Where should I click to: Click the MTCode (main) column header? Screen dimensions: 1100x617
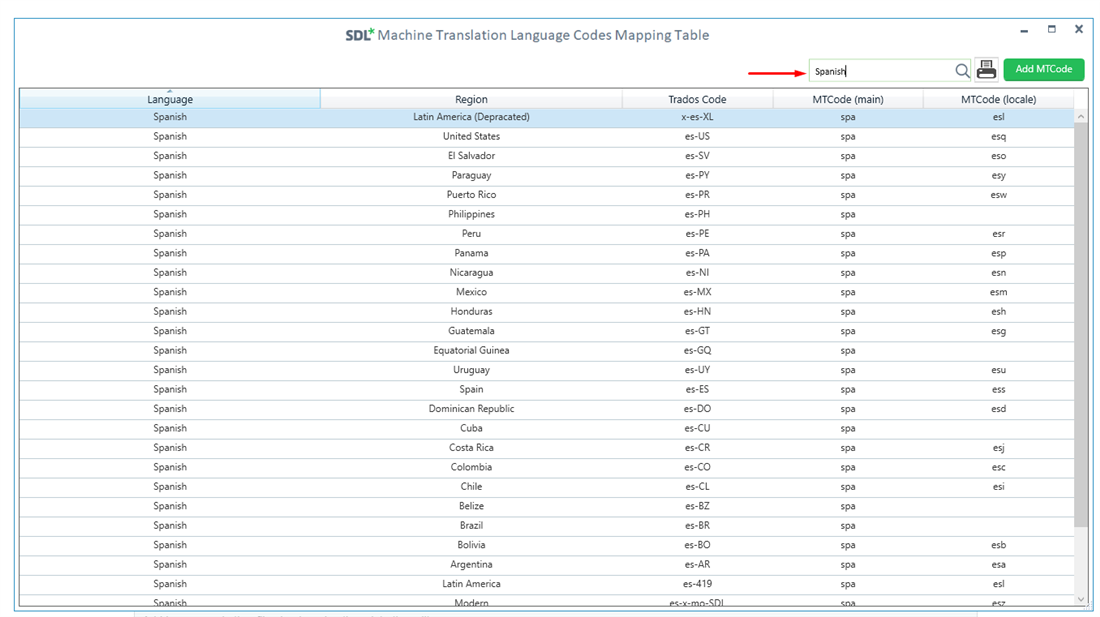tap(847, 100)
